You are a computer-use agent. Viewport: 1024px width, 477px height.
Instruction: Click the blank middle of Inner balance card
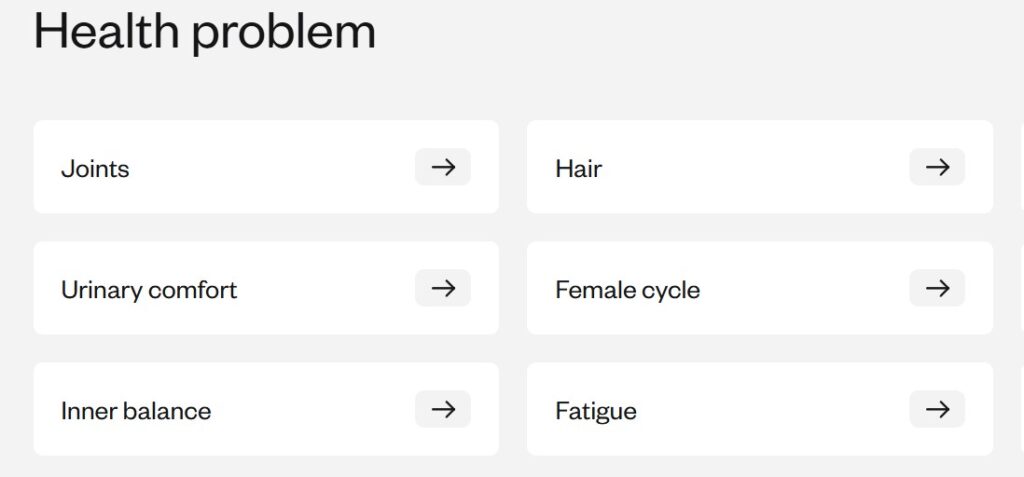(x=310, y=409)
